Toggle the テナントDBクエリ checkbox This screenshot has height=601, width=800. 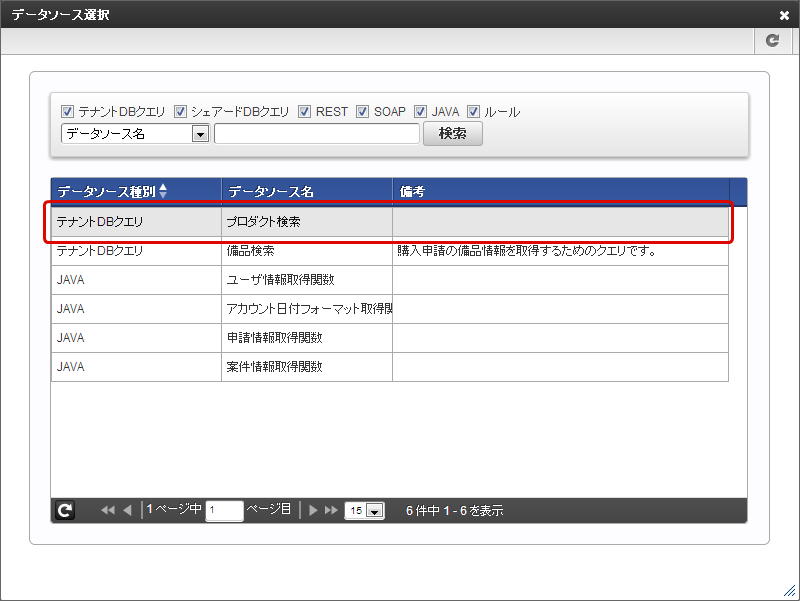(x=68, y=112)
